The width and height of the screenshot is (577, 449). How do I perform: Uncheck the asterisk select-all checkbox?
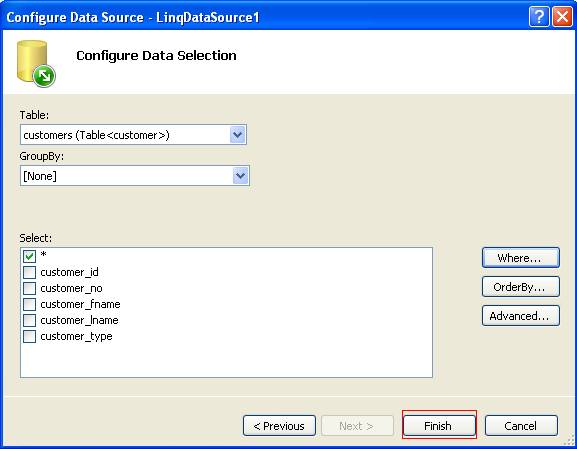(29, 256)
